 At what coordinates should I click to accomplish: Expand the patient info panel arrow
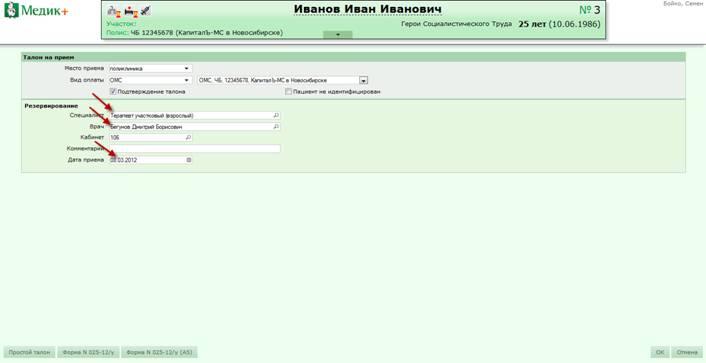(x=337, y=35)
